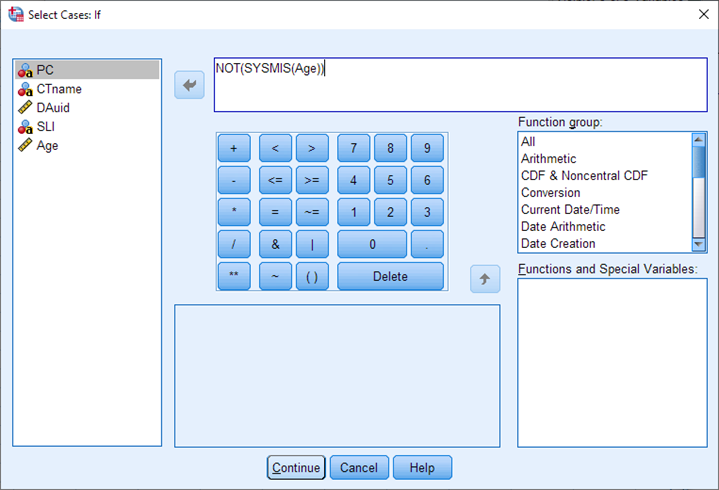Select CDF & Noncentral CDF group
Image resolution: width=719 pixels, height=490 pixels.
click(x=605, y=176)
